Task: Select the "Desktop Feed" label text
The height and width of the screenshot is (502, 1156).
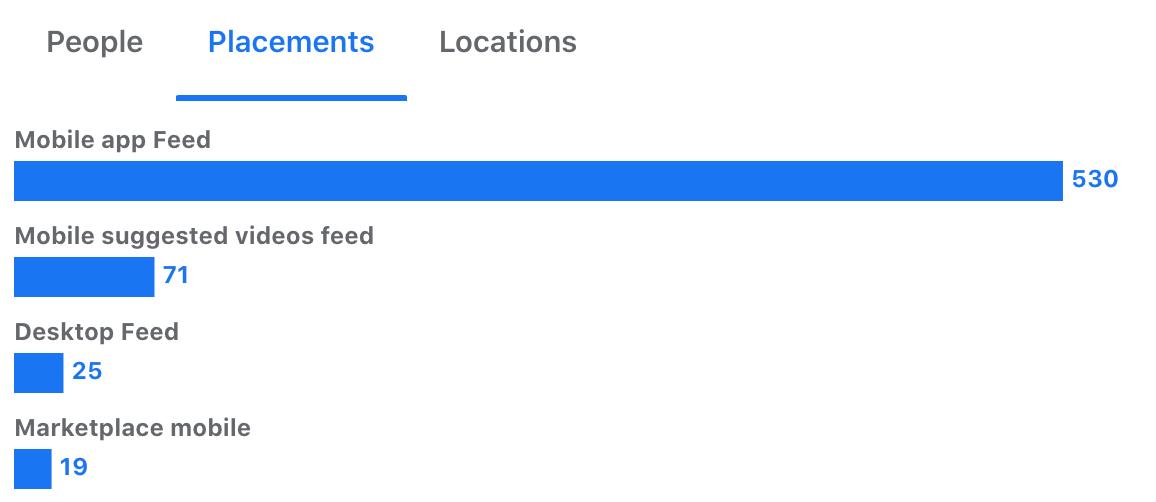Action: (97, 332)
